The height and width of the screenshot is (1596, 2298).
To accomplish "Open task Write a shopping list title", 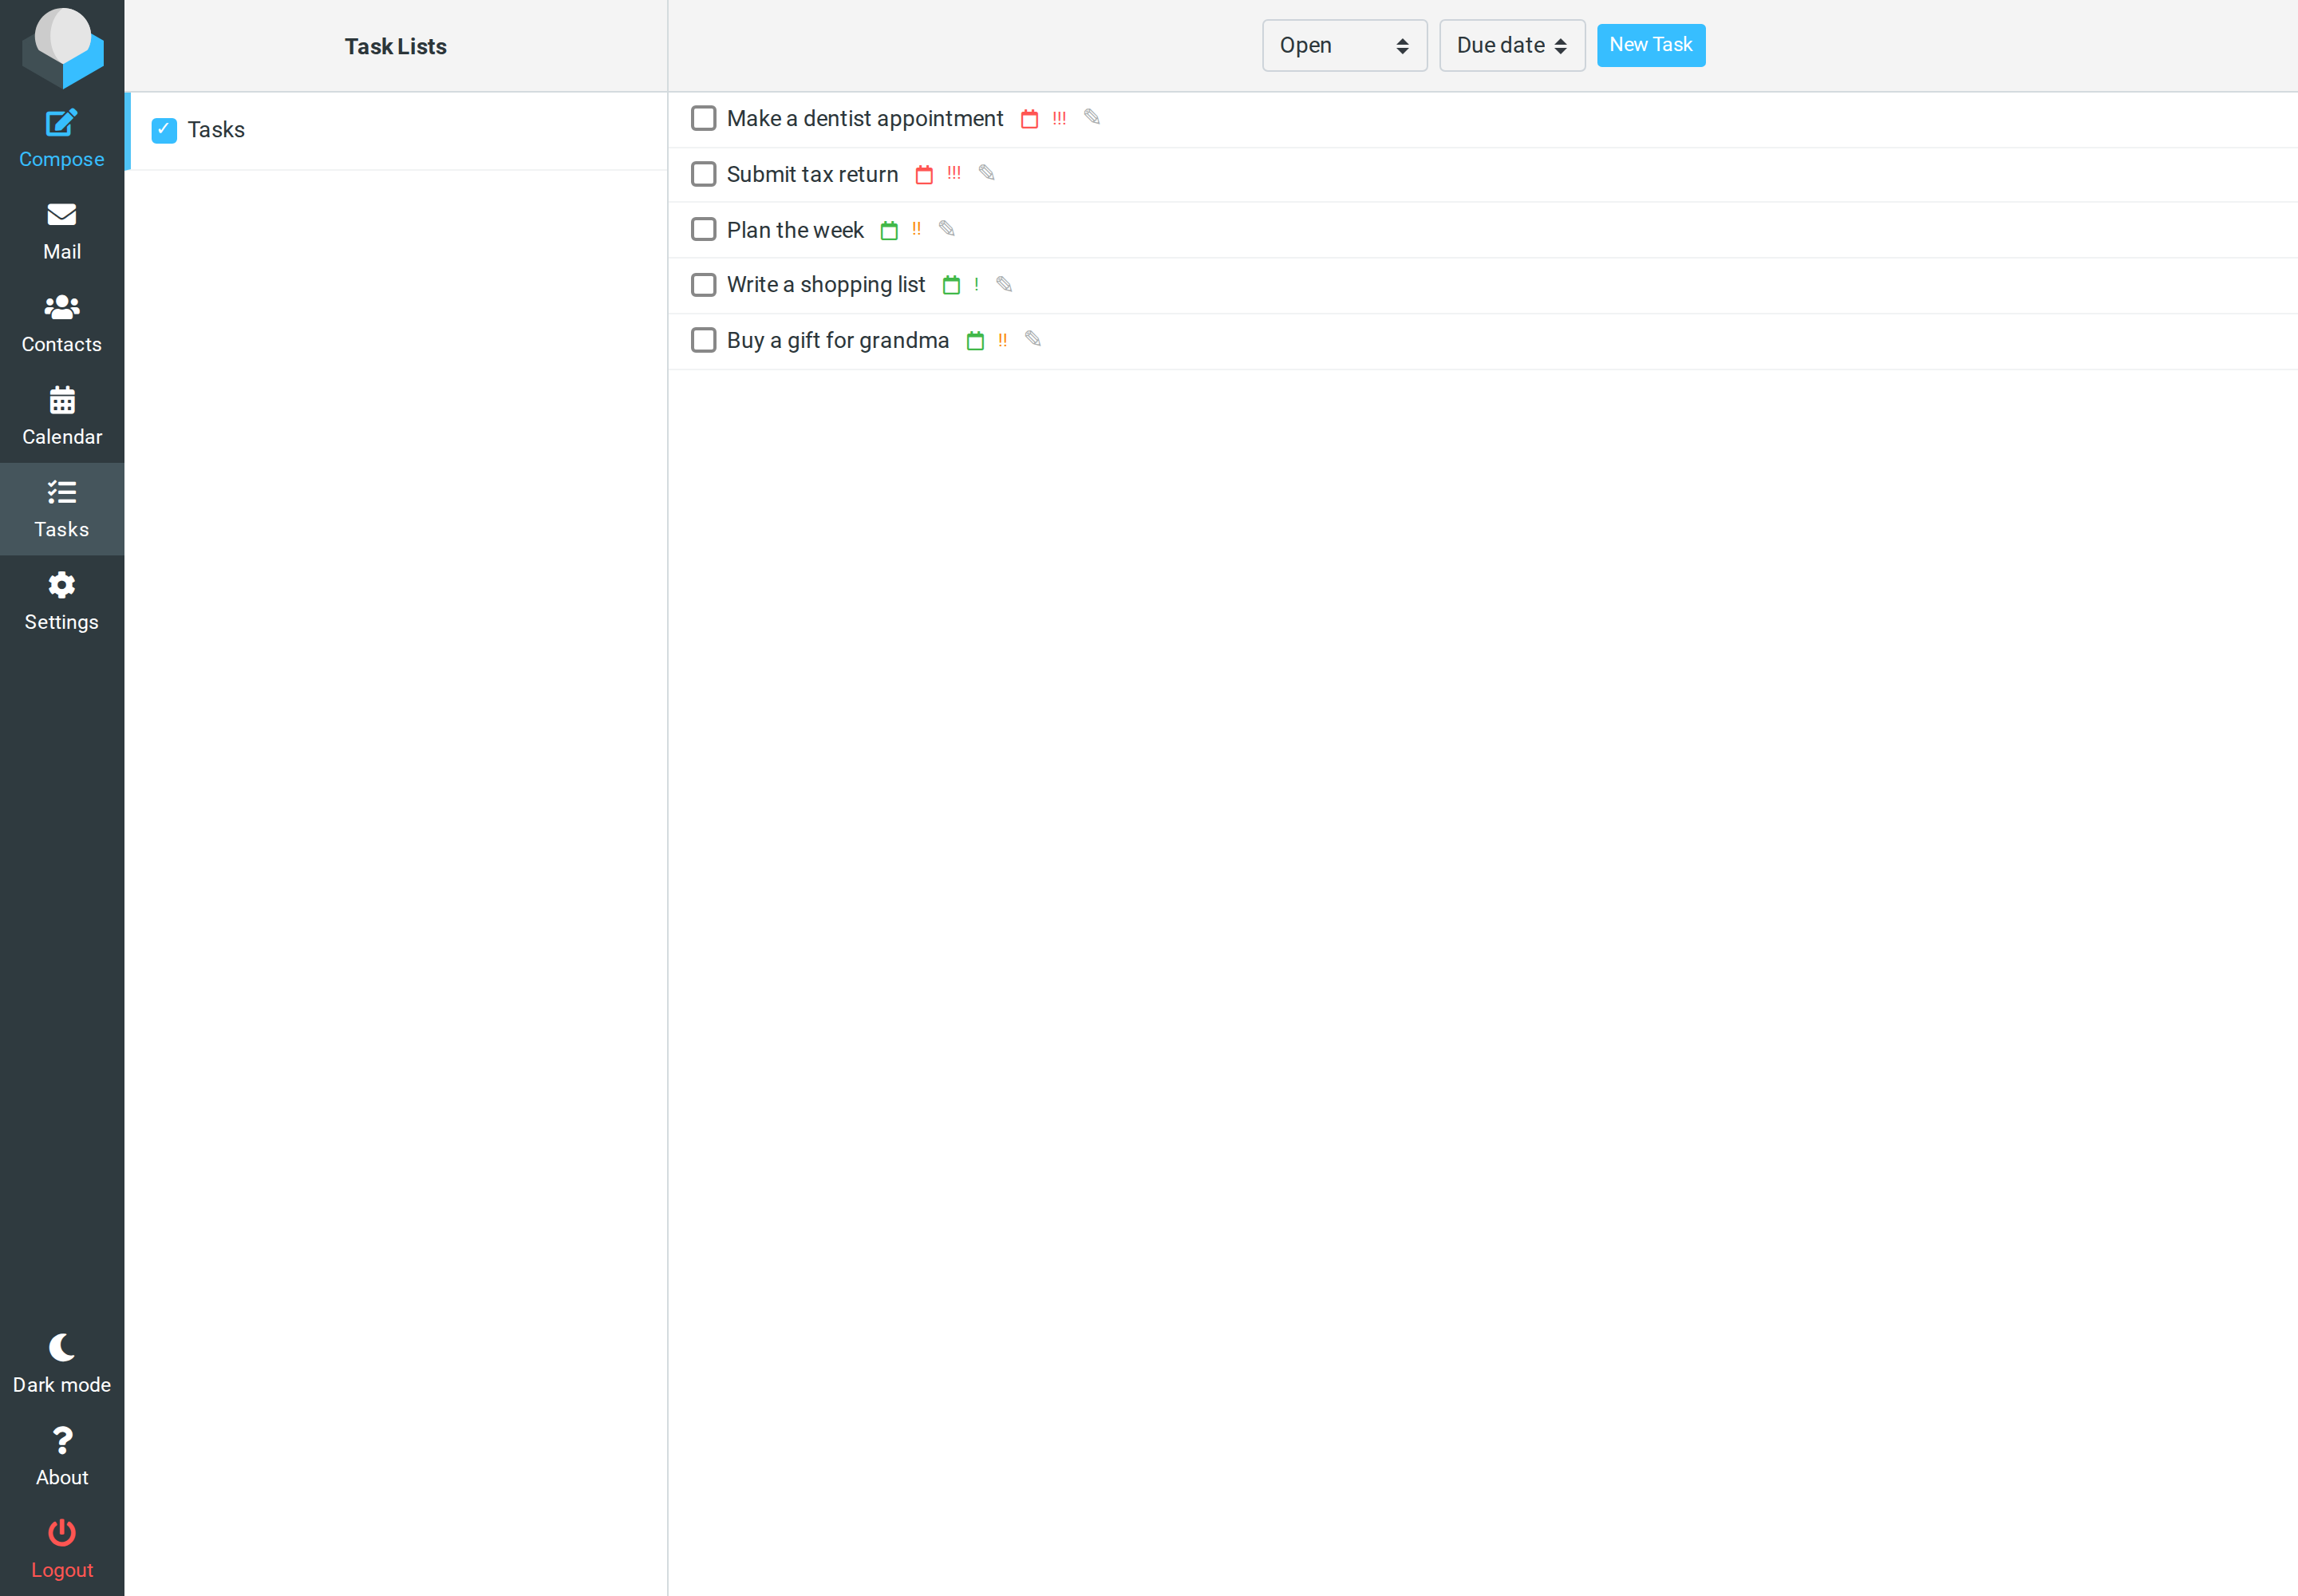I will [826, 285].
